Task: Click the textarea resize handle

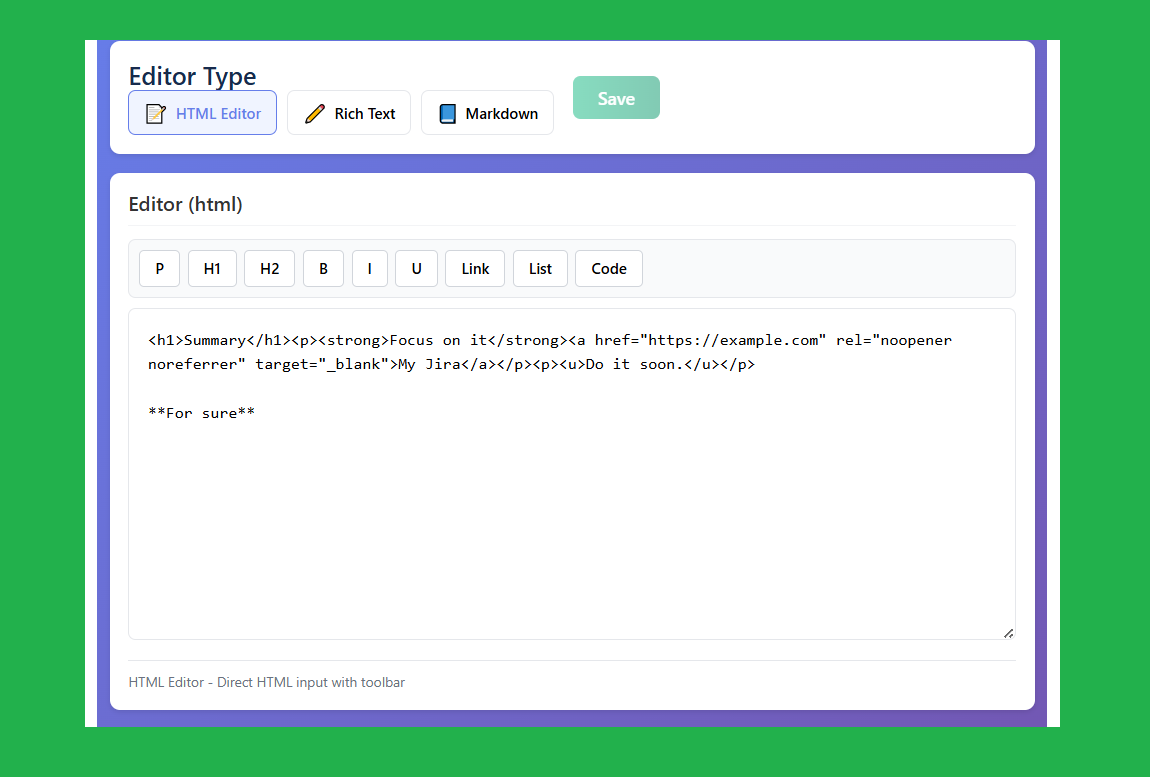Action: coord(1009,632)
